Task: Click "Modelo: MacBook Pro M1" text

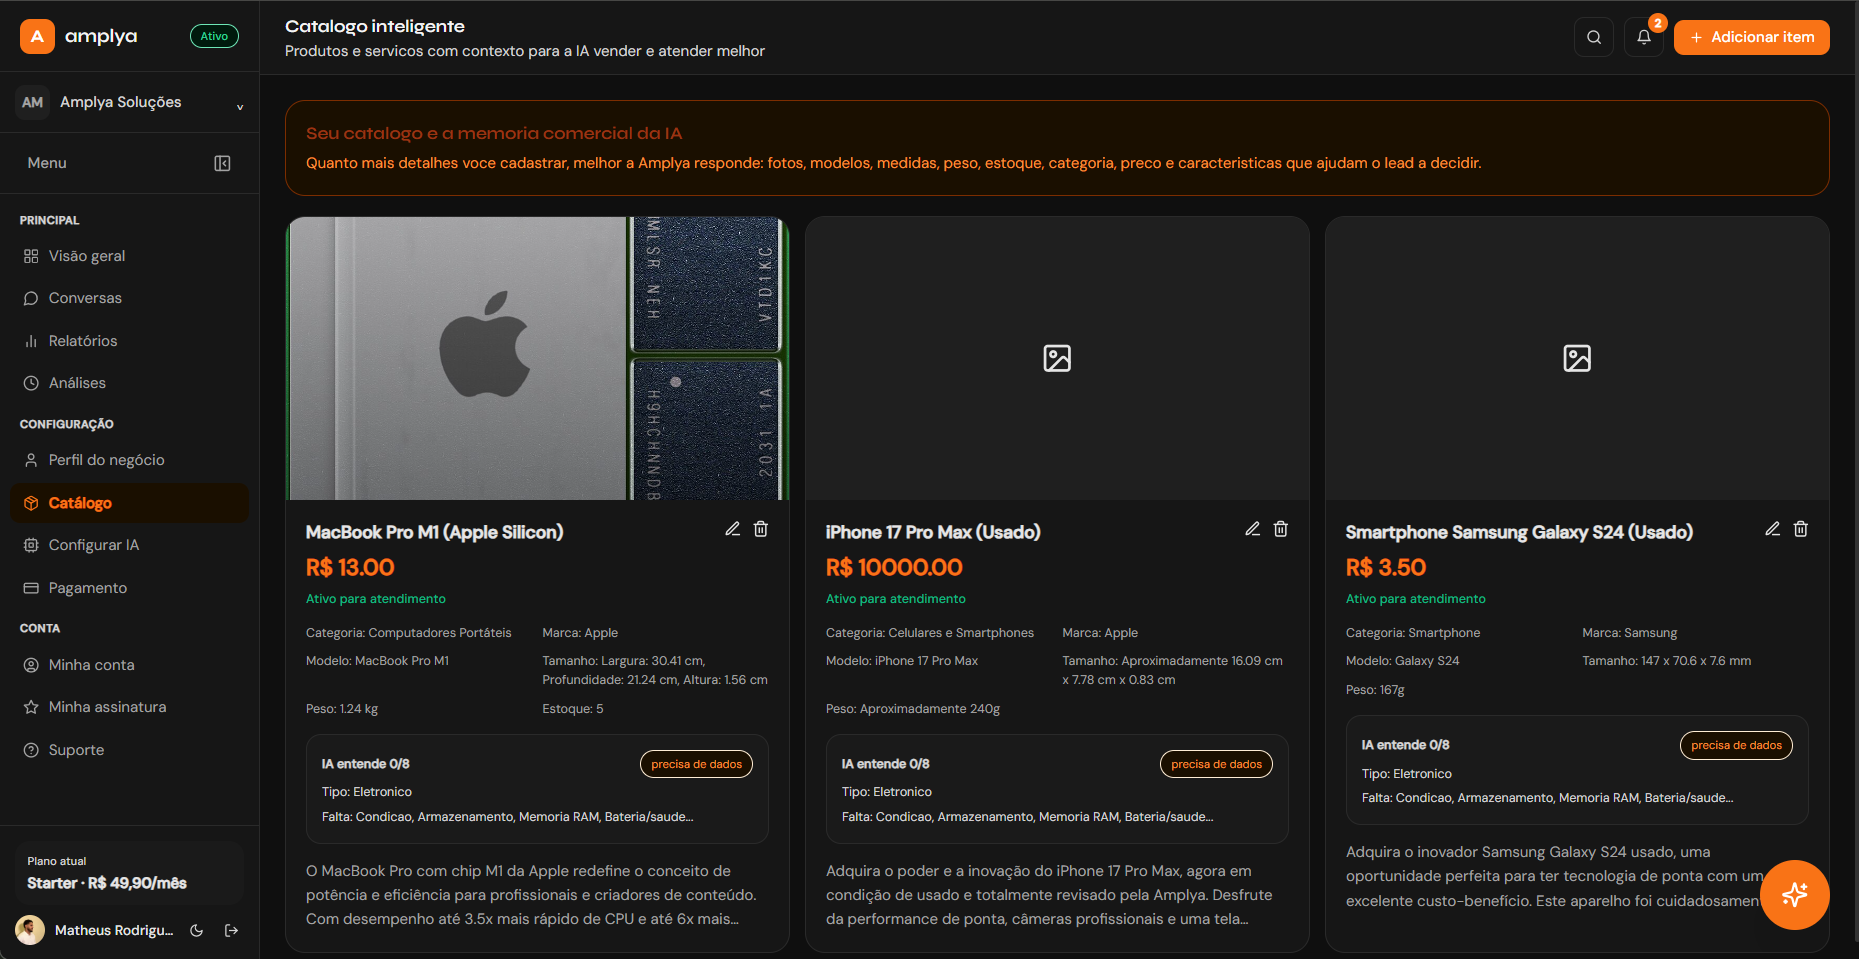Action: click(x=377, y=661)
